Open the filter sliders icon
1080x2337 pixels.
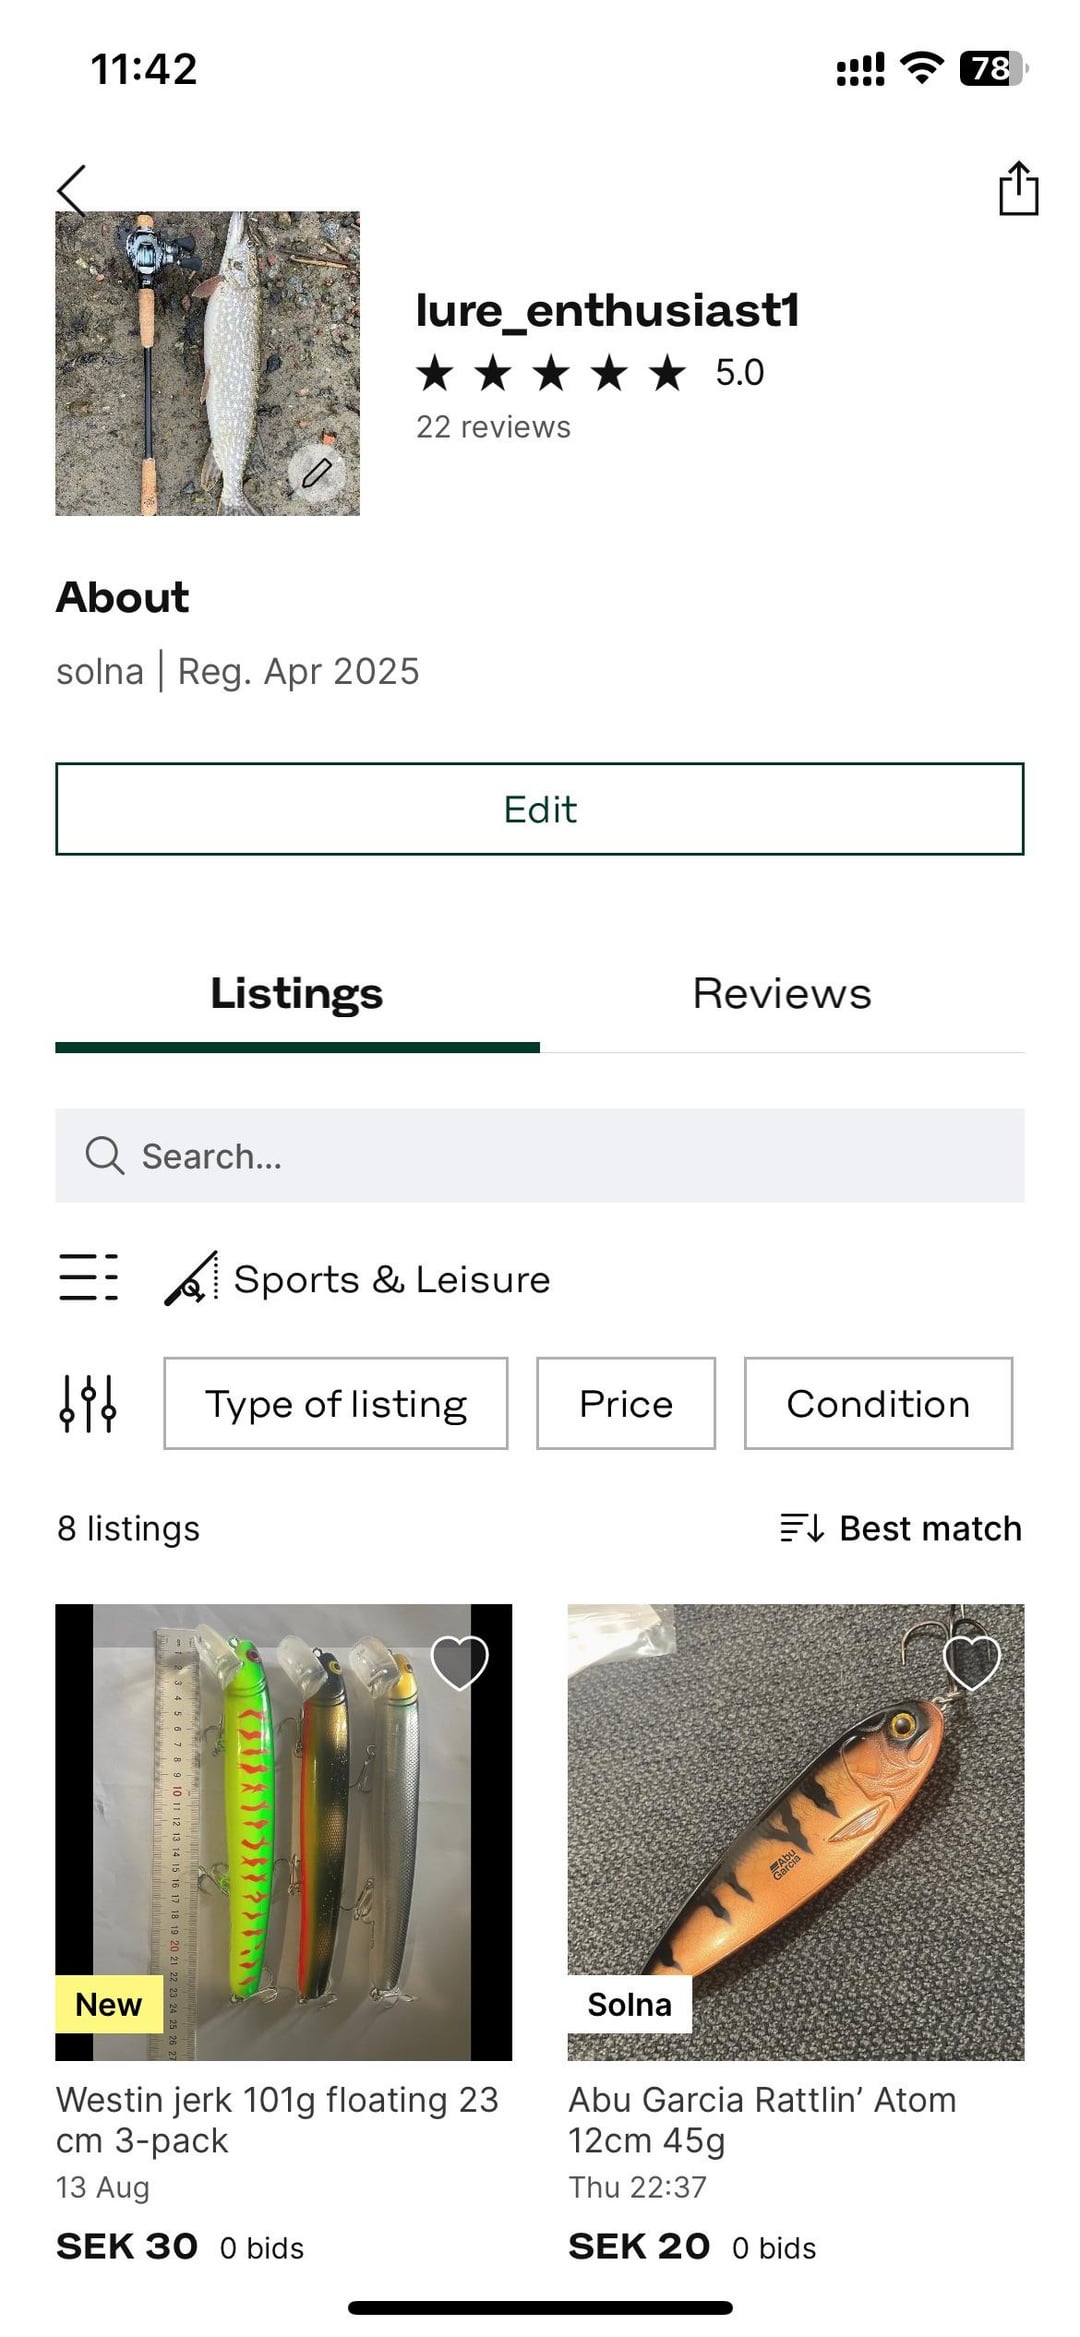point(88,1403)
